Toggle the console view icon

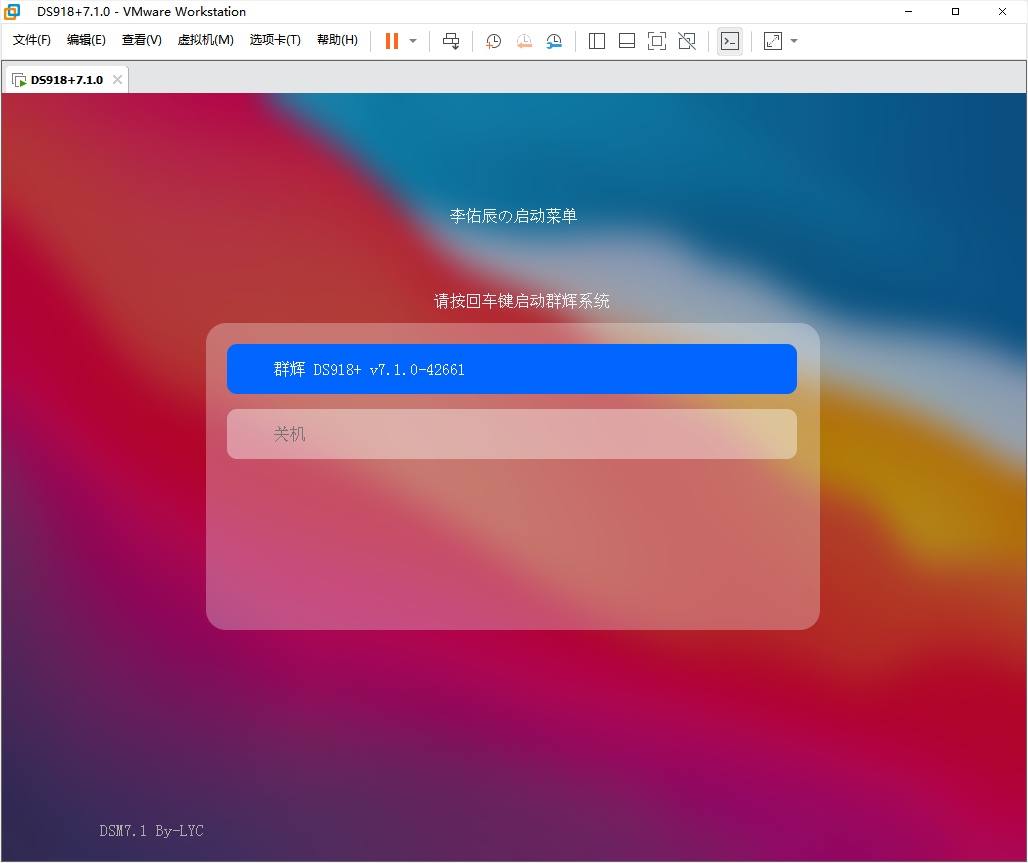coord(730,41)
